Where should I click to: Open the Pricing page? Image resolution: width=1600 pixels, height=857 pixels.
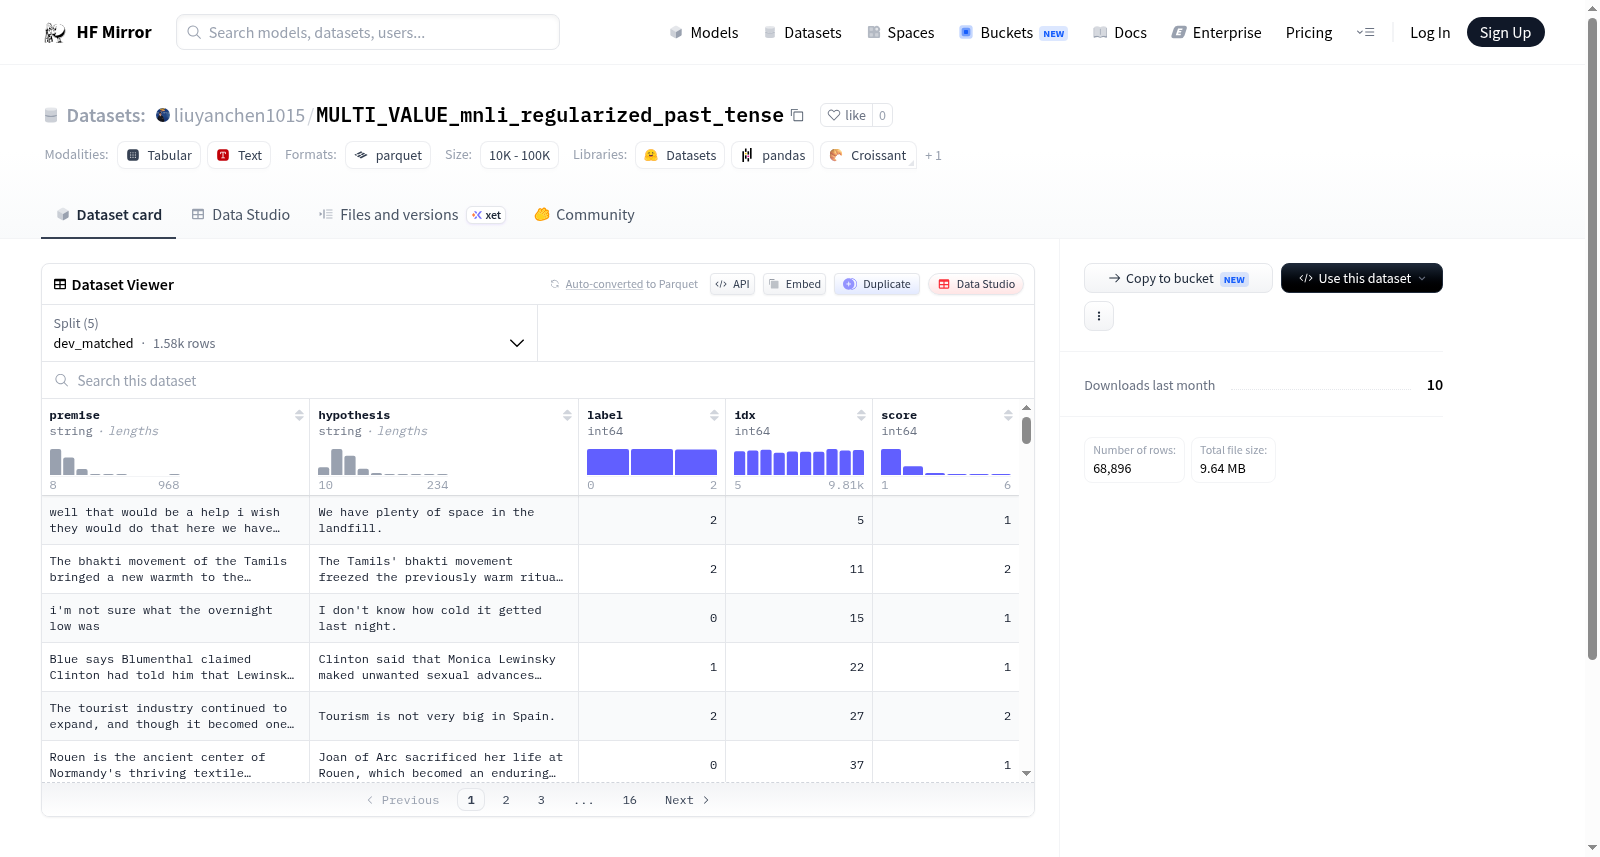click(x=1309, y=33)
